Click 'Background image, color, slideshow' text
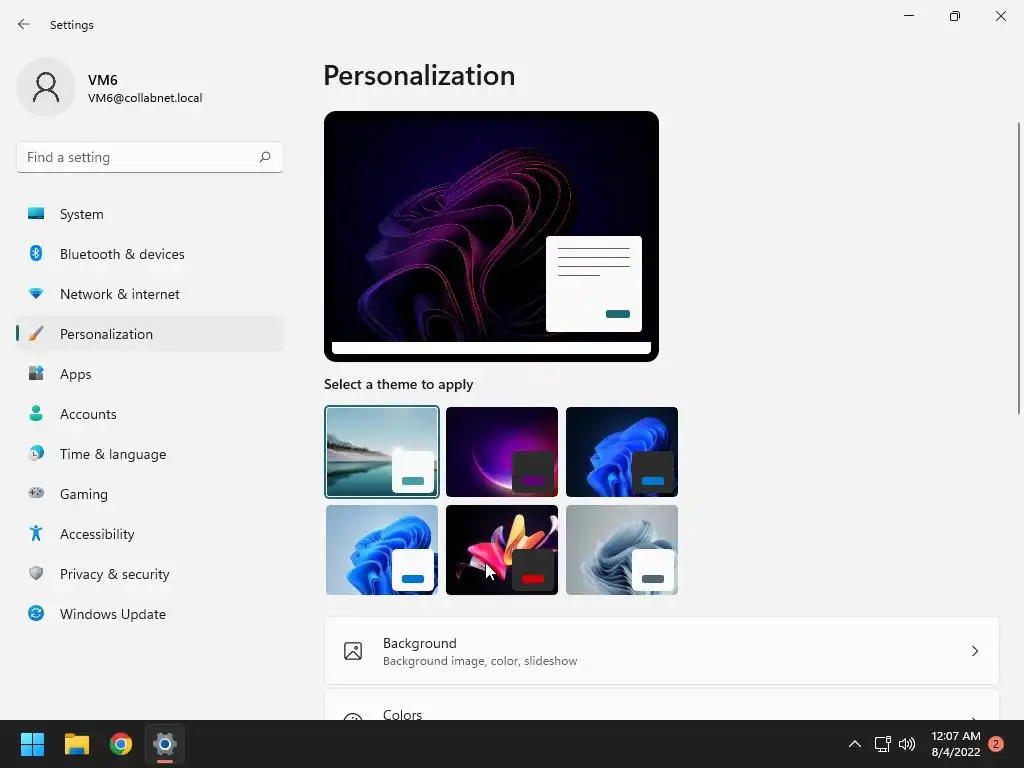This screenshot has width=1024, height=768. [x=480, y=661]
